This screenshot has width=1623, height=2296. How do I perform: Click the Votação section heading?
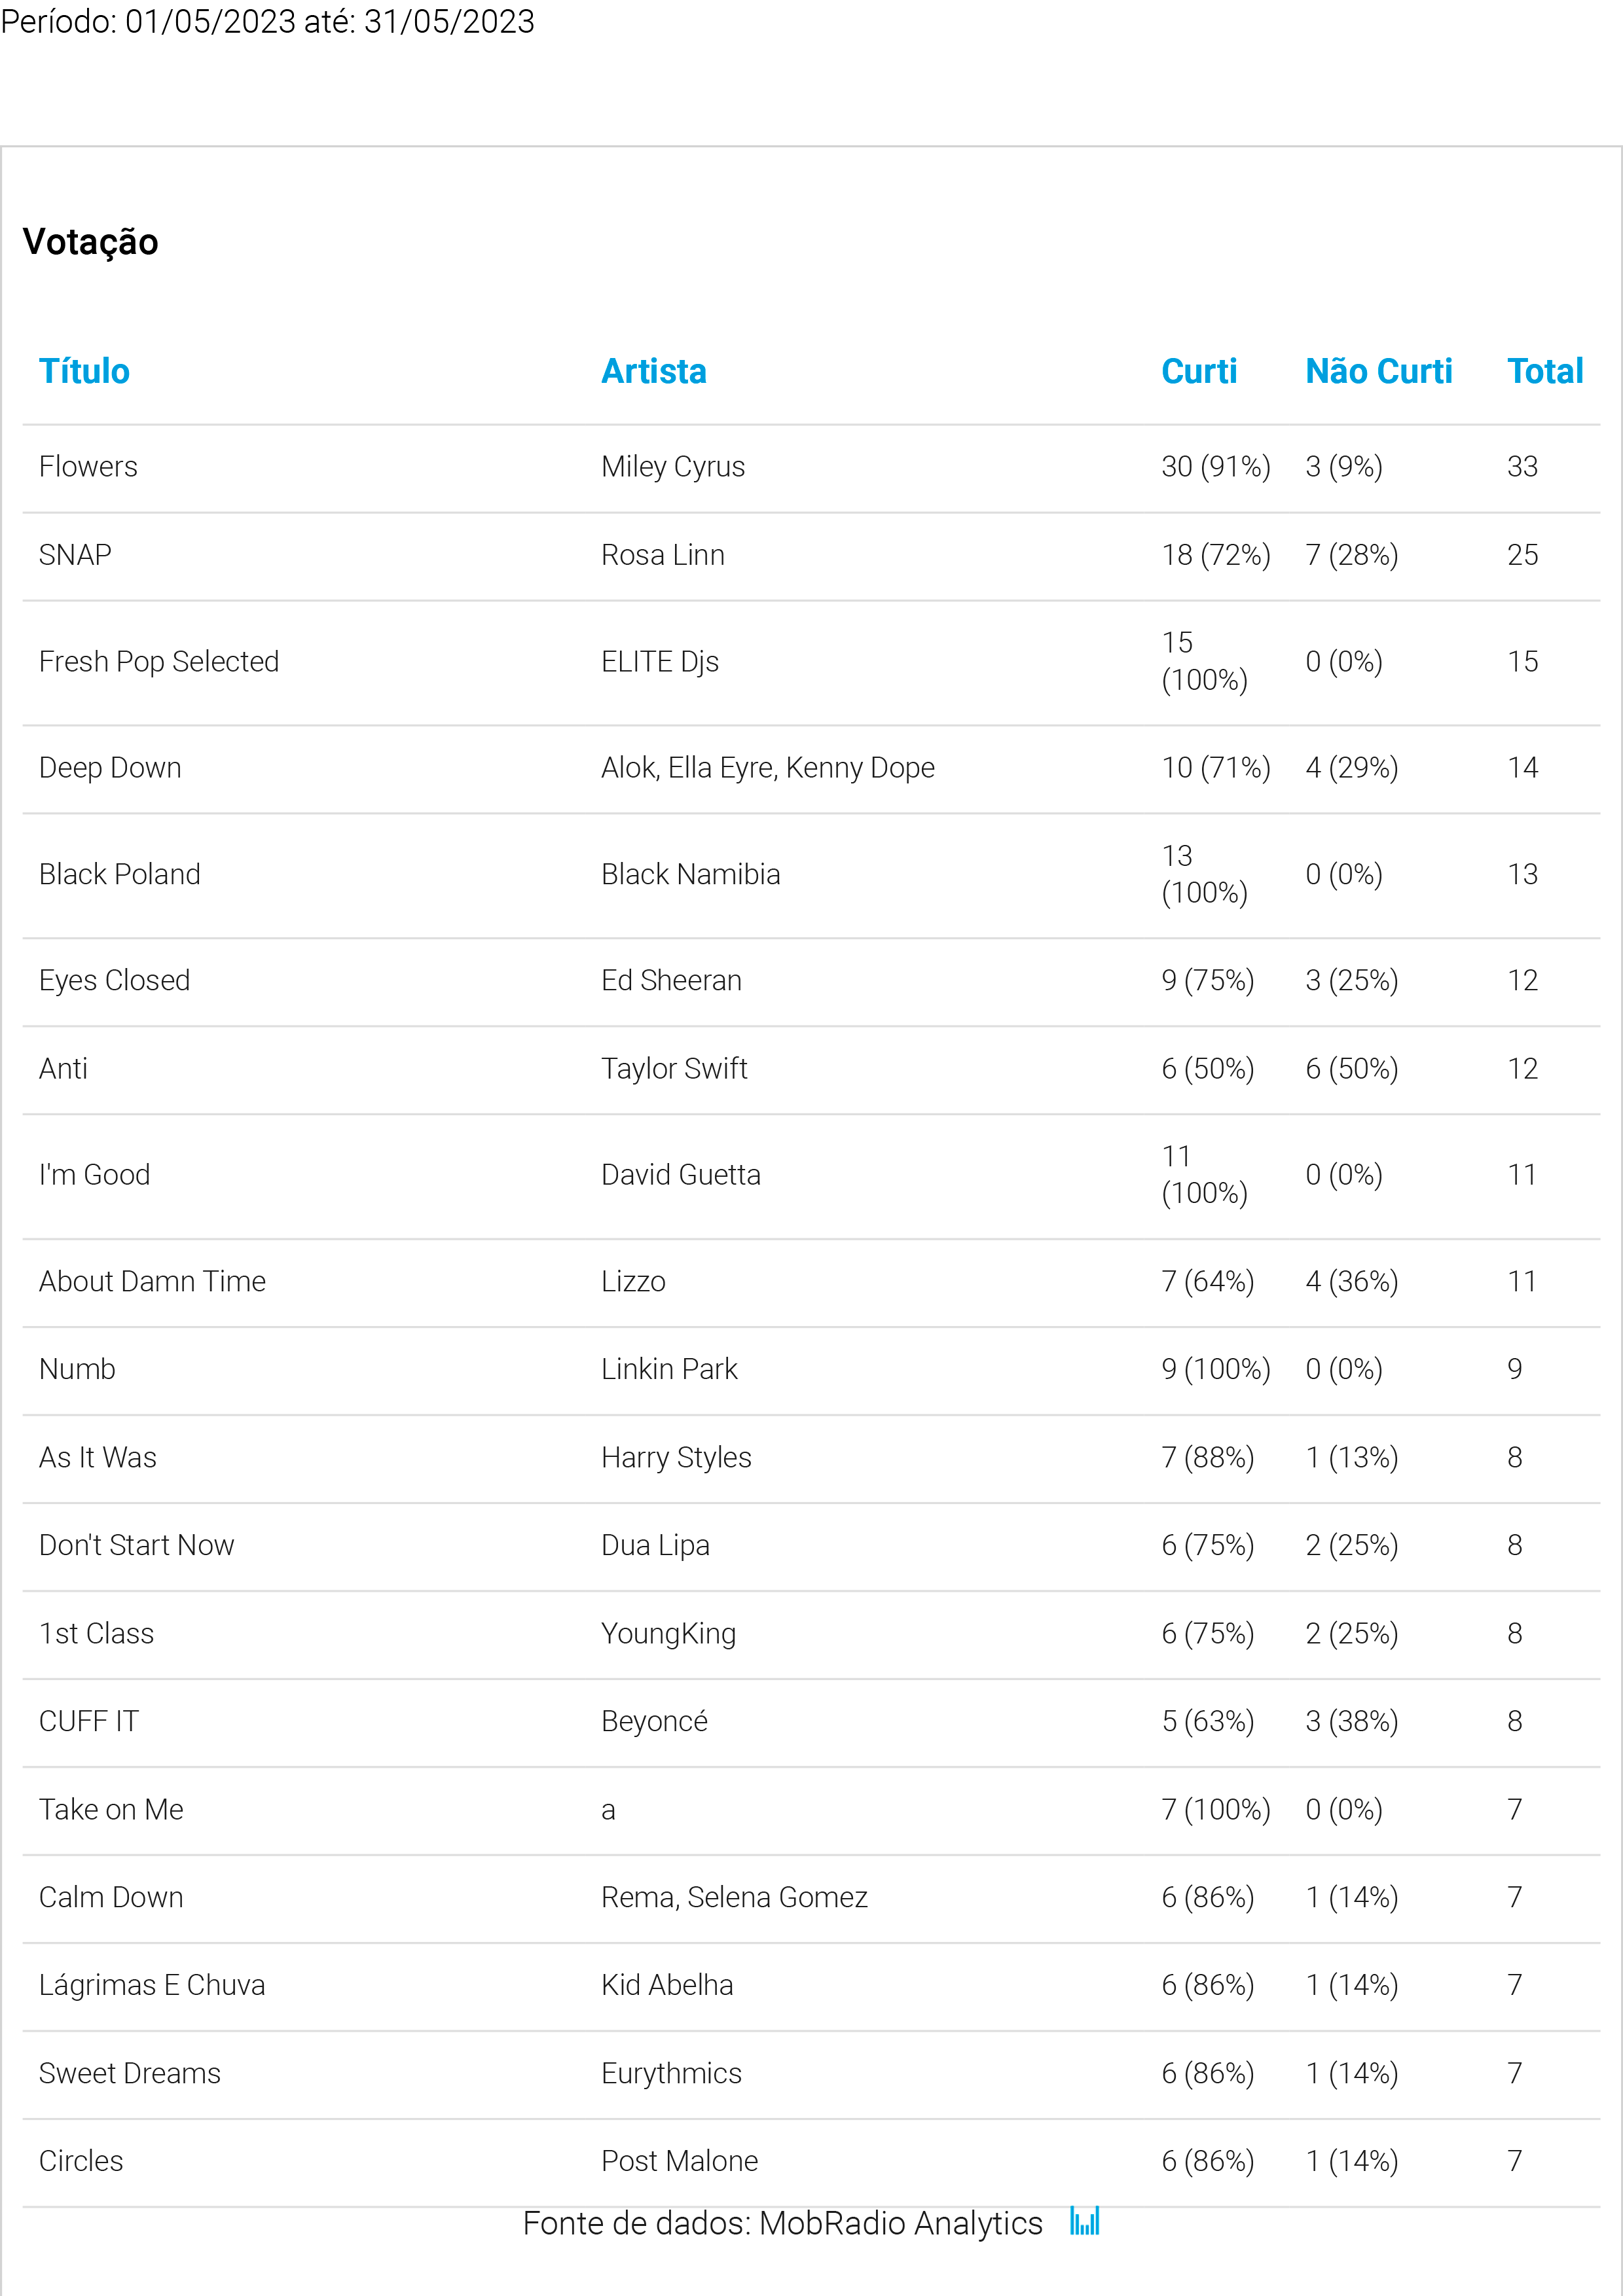click(90, 242)
